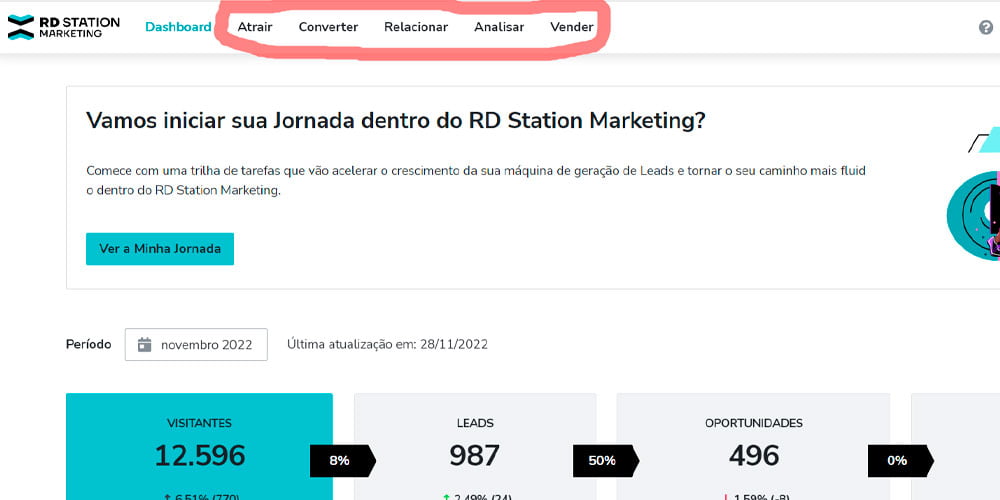Select the Visitantes 12.596 card

[199, 446]
